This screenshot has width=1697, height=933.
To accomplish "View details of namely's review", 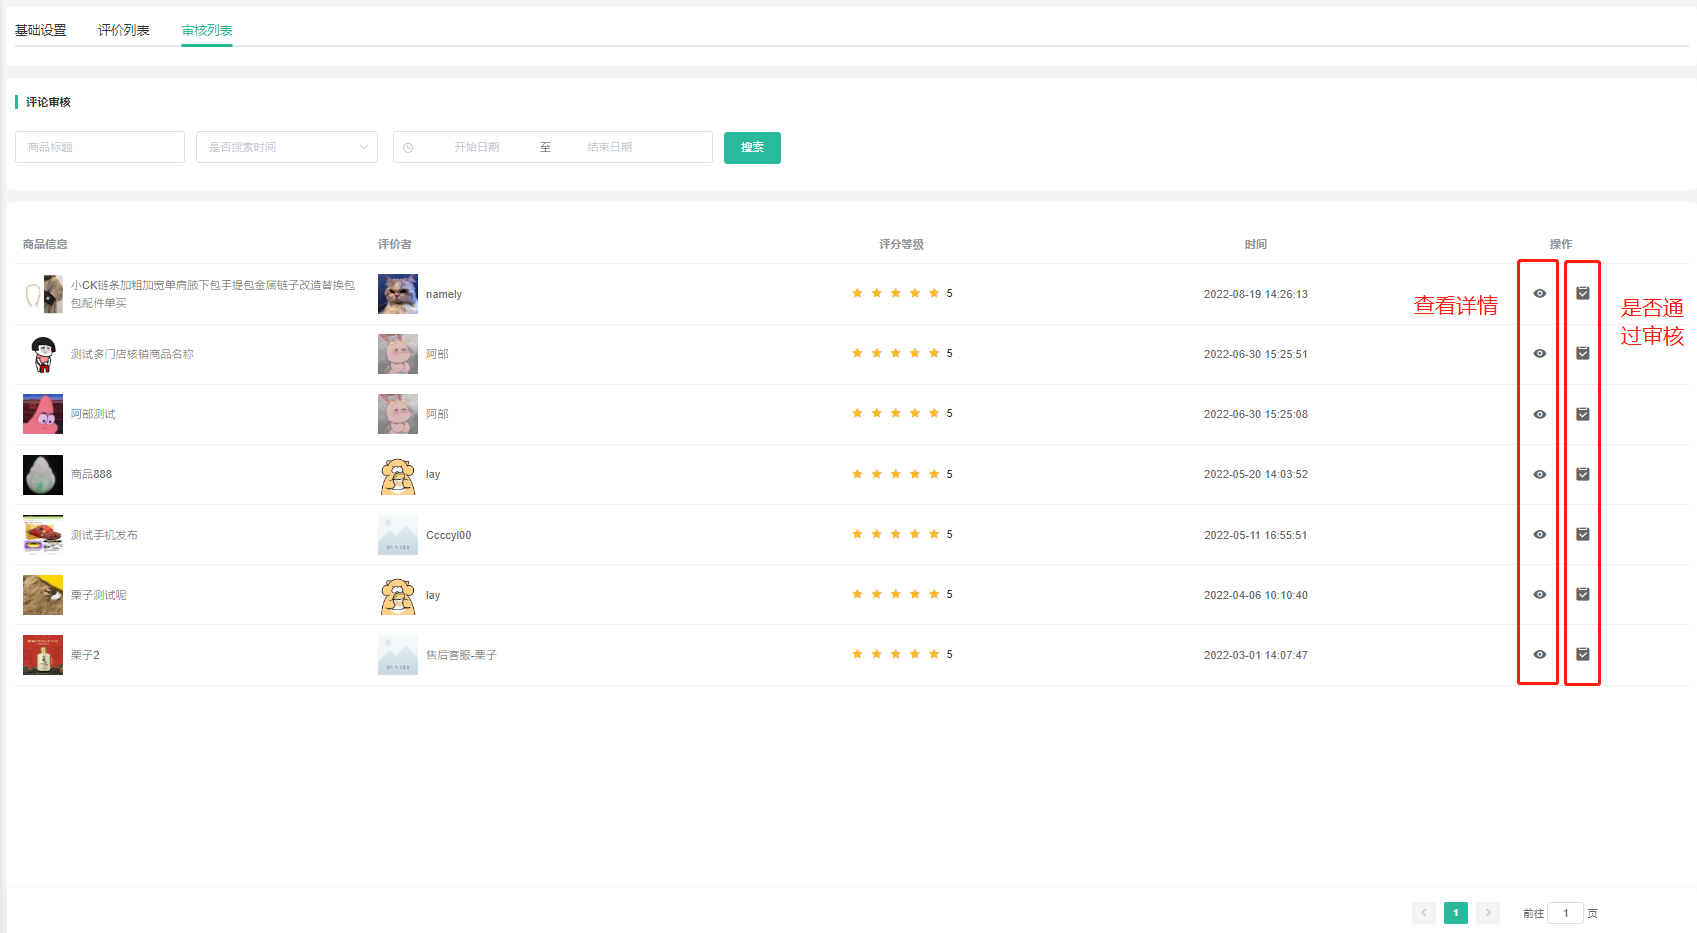I will pos(1539,294).
